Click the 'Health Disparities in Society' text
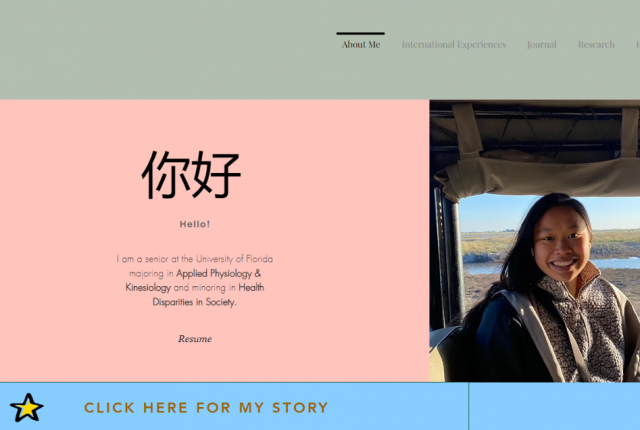 point(208,295)
